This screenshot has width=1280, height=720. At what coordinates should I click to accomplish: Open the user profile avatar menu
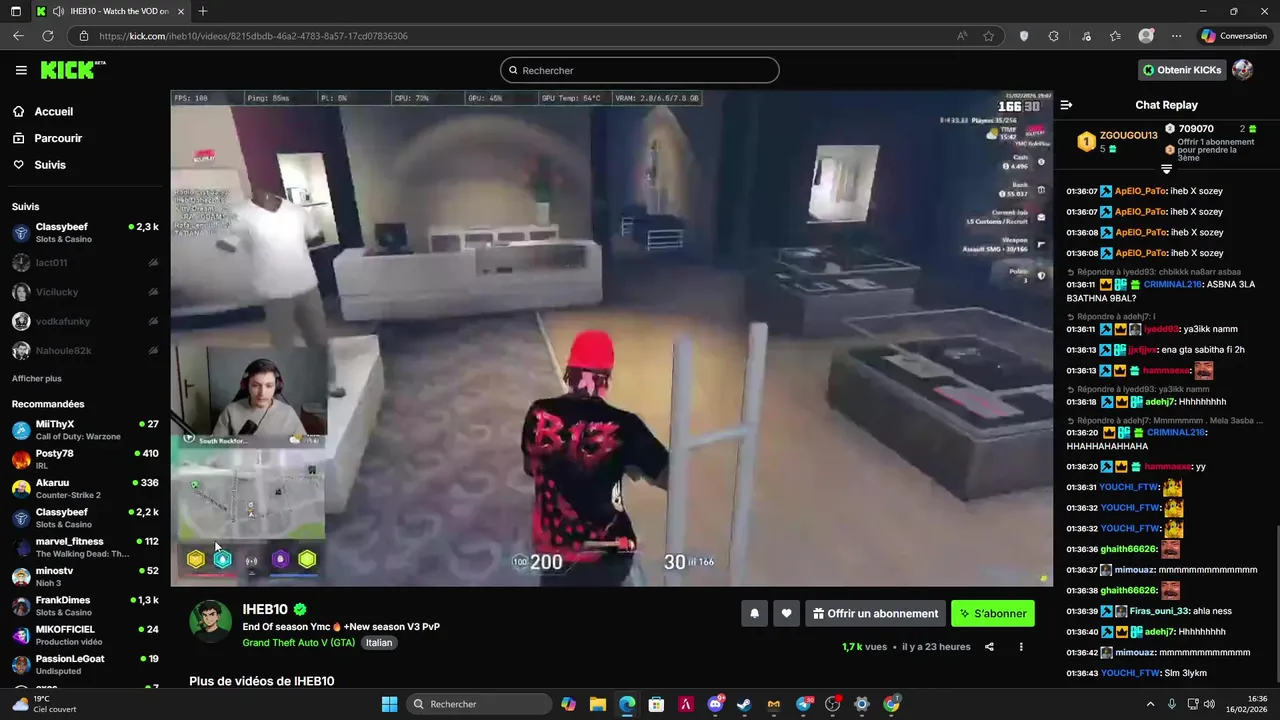coord(1243,70)
